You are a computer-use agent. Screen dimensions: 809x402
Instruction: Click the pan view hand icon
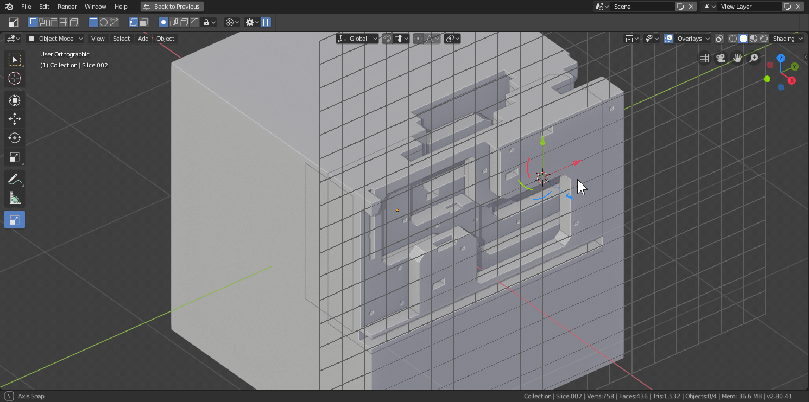pyautogui.click(x=738, y=58)
